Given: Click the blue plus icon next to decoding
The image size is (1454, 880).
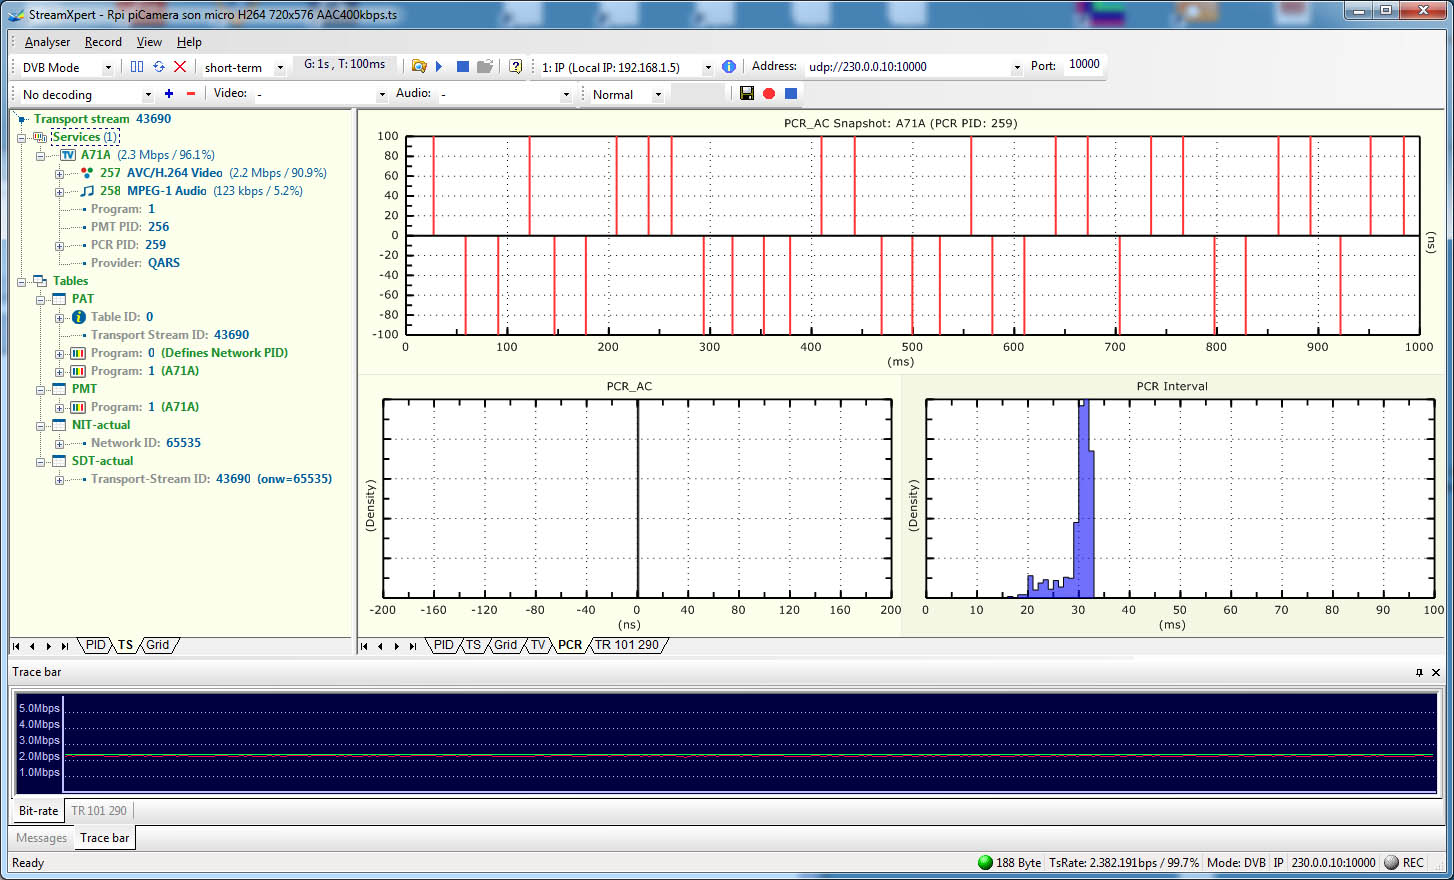Looking at the screenshot, I should coord(169,94).
